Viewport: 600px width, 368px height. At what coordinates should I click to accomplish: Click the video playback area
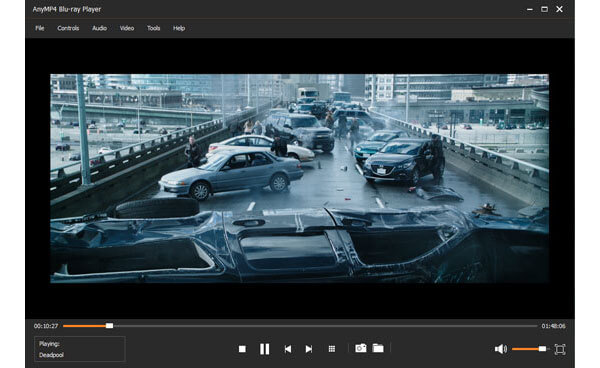click(300, 178)
